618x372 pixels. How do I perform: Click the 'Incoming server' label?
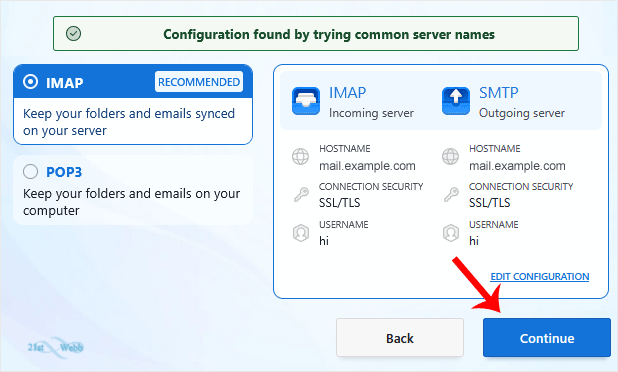click(371, 113)
